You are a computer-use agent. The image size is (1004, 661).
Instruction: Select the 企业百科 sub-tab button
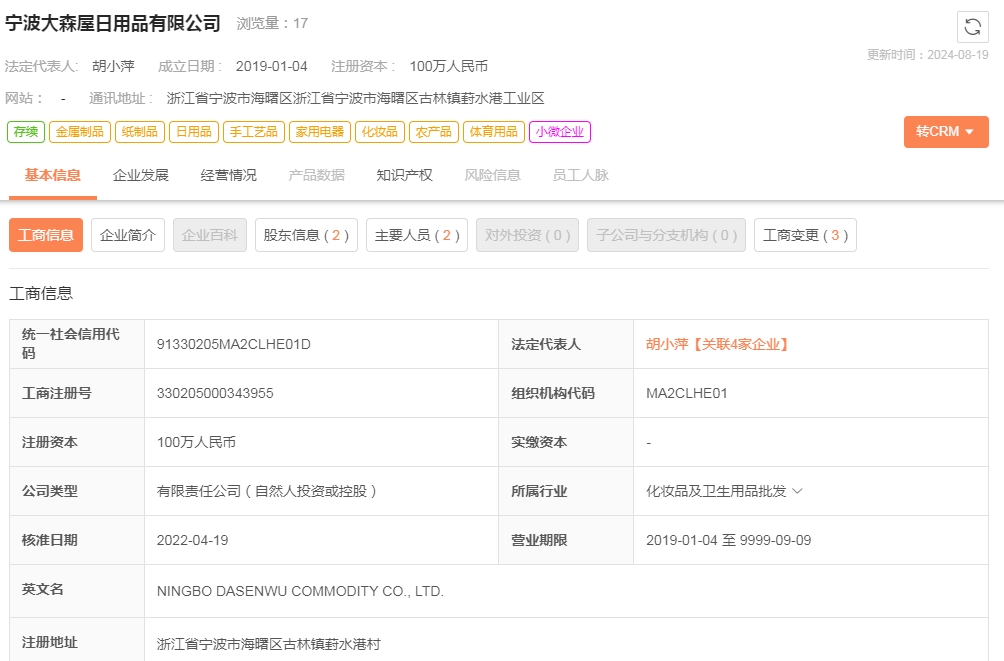pyautogui.click(x=210, y=235)
